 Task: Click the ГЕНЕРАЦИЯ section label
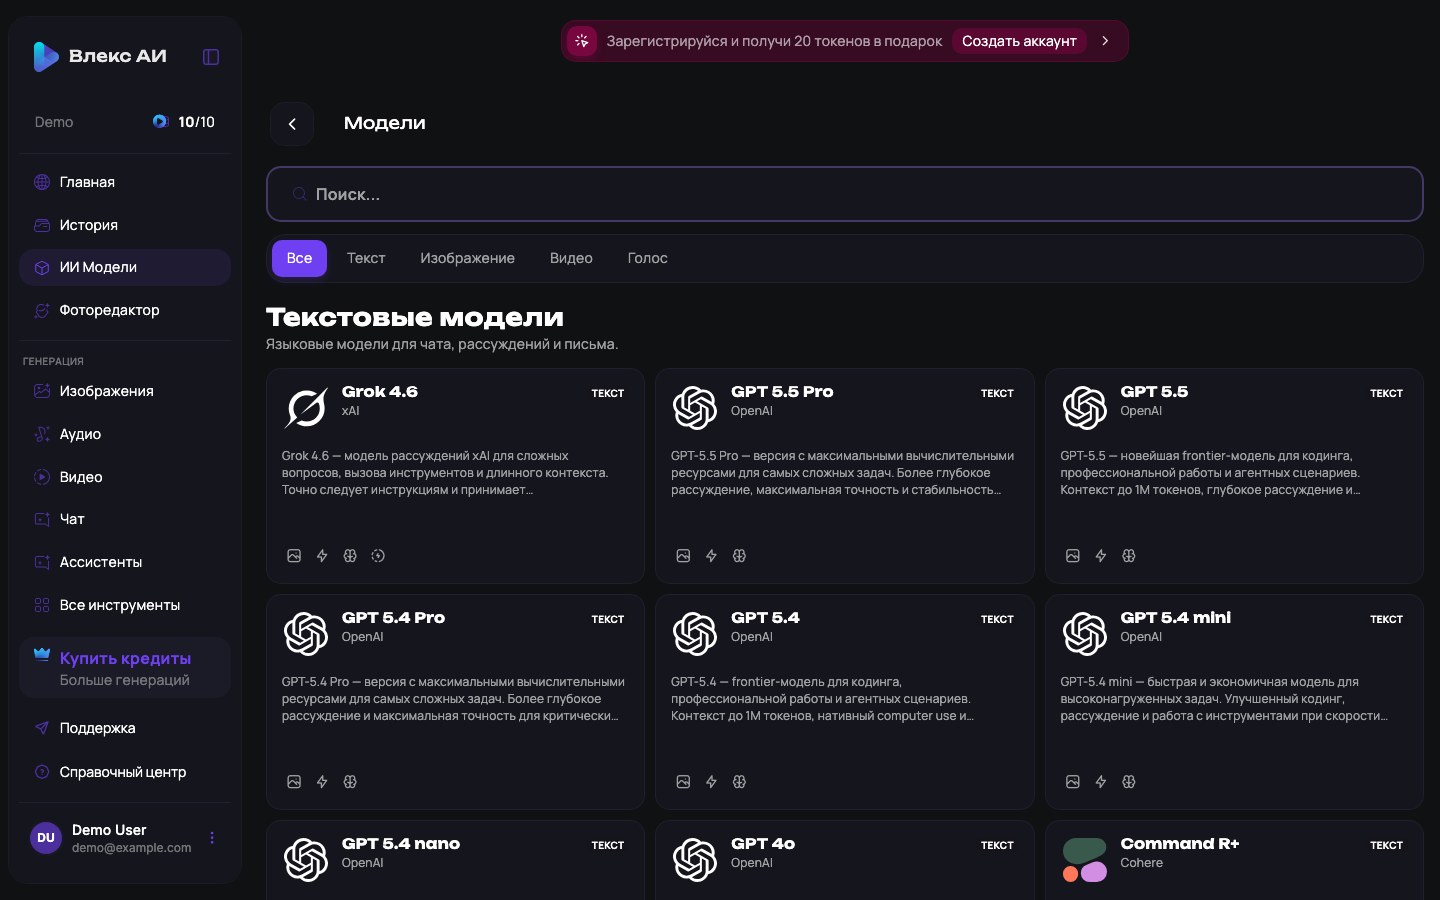(x=53, y=362)
